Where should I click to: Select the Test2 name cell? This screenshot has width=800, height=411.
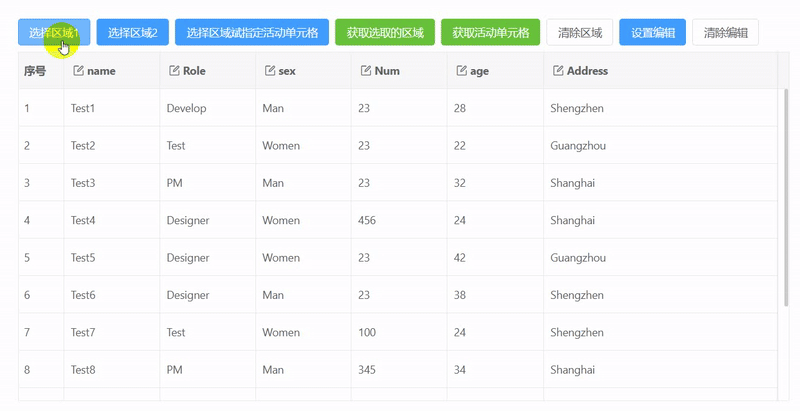(112, 145)
